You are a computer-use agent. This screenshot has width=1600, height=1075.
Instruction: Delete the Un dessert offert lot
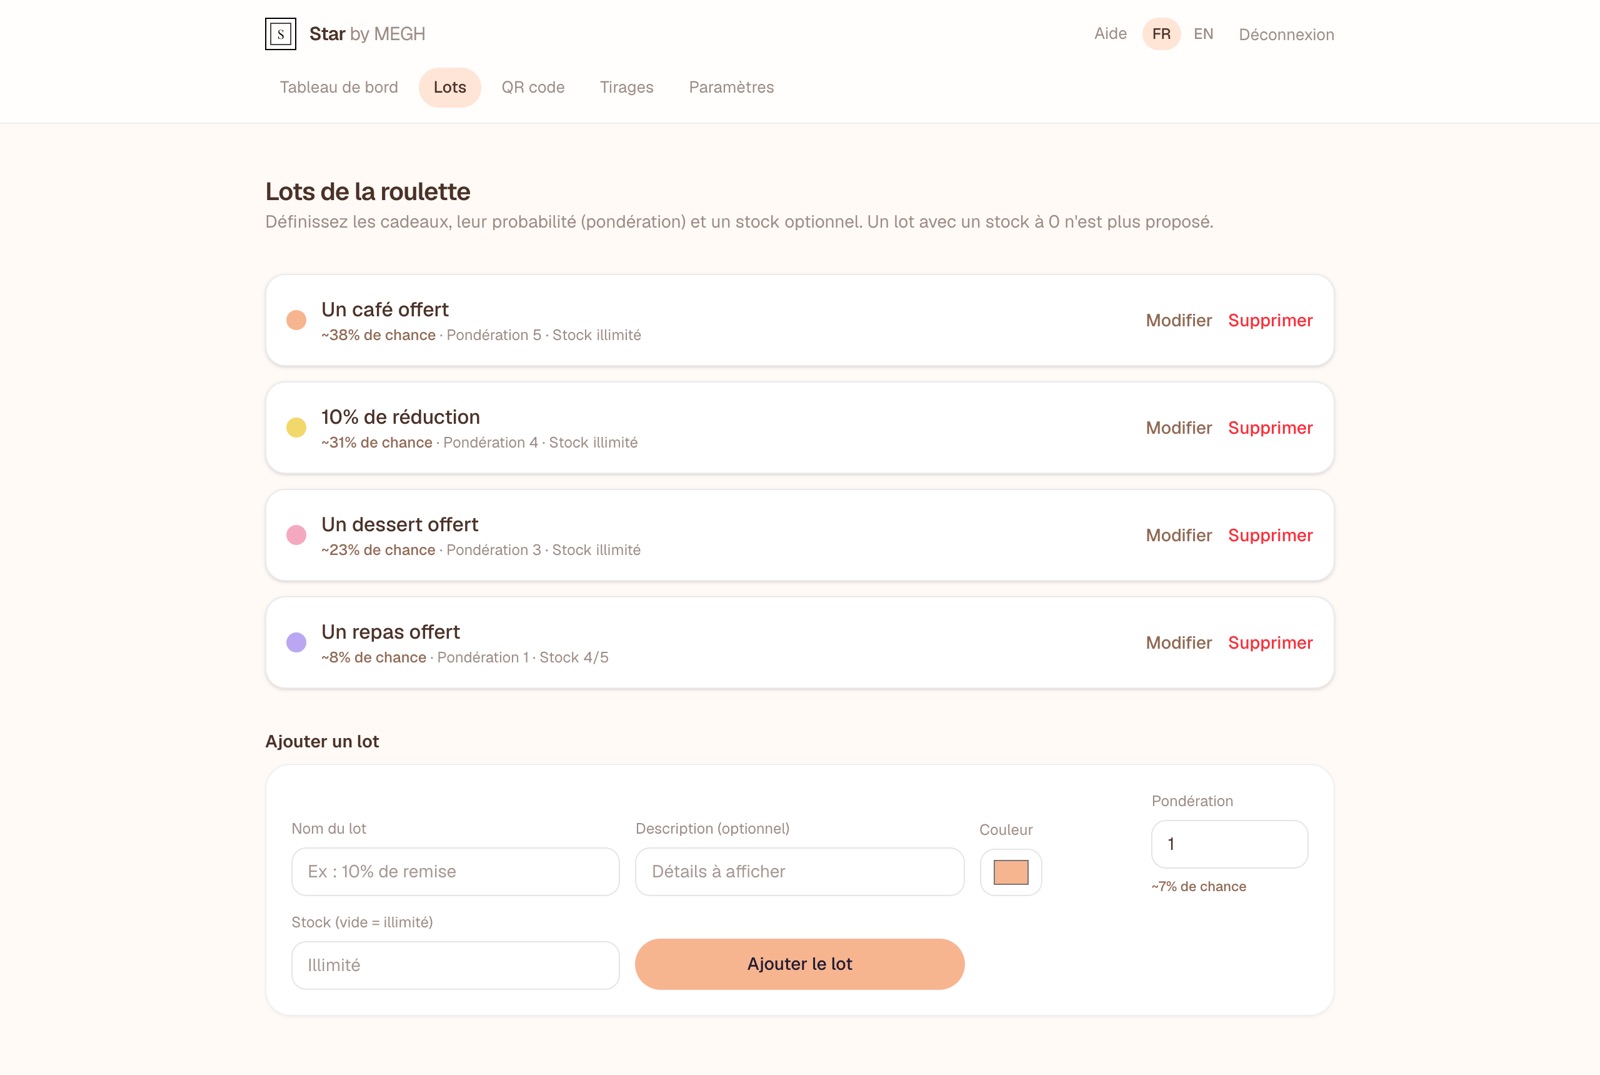tap(1270, 535)
